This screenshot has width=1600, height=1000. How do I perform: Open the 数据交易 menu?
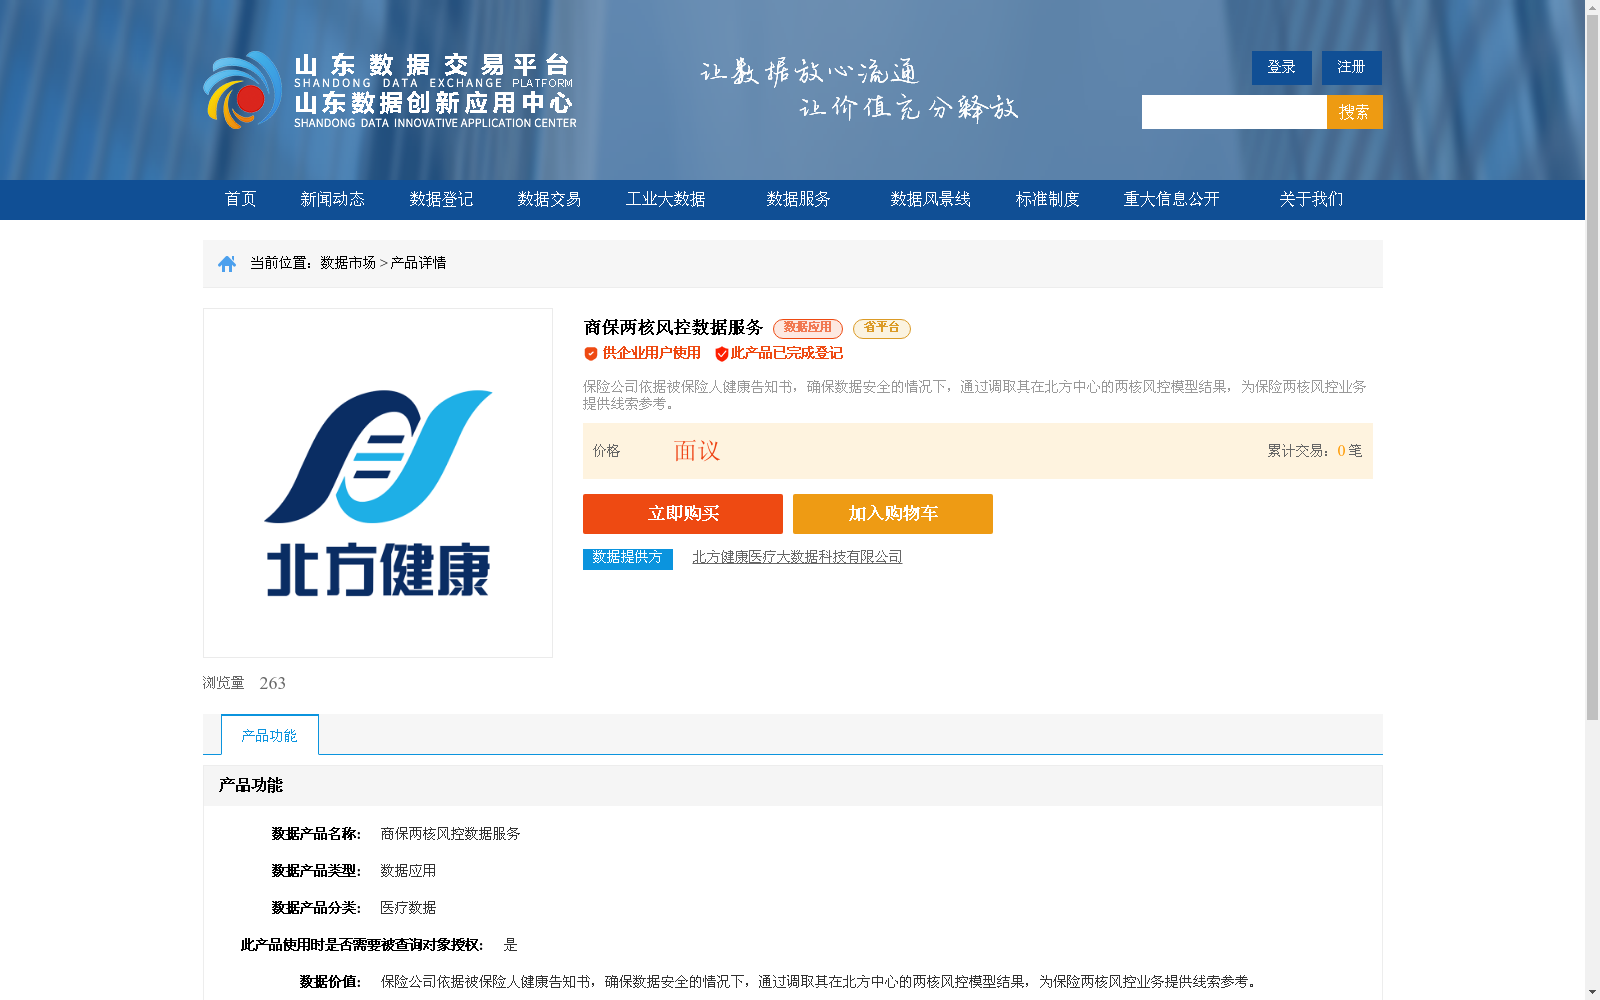549,199
